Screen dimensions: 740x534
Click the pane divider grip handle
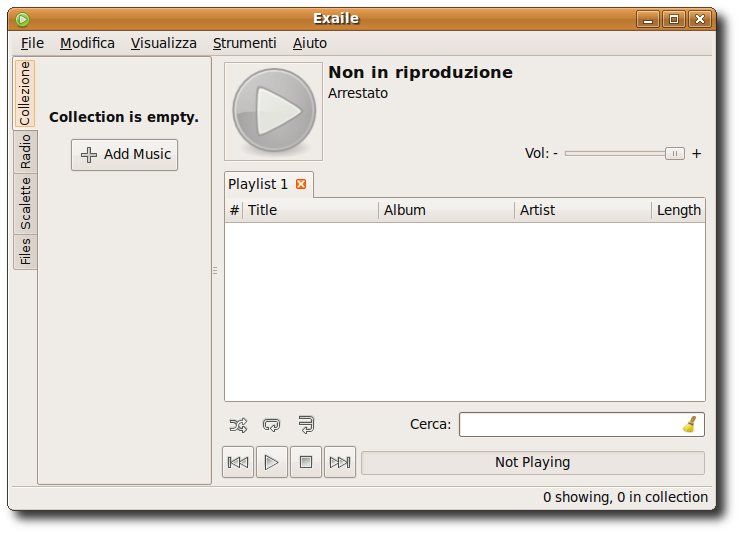click(x=215, y=270)
